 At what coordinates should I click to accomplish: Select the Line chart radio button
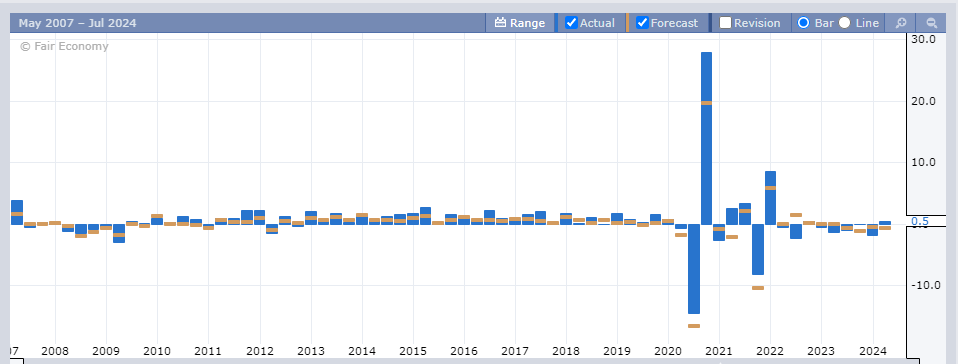pyautogui.click(x=844, y=23)
